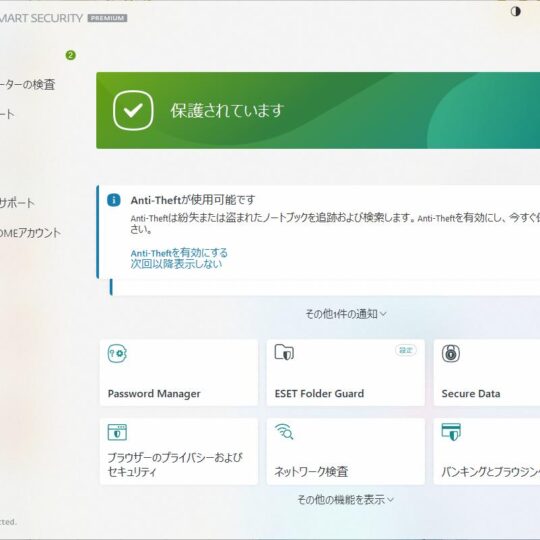
Task: Dismiss notice with 次回以降表示しない link
Action: [176, 264]
